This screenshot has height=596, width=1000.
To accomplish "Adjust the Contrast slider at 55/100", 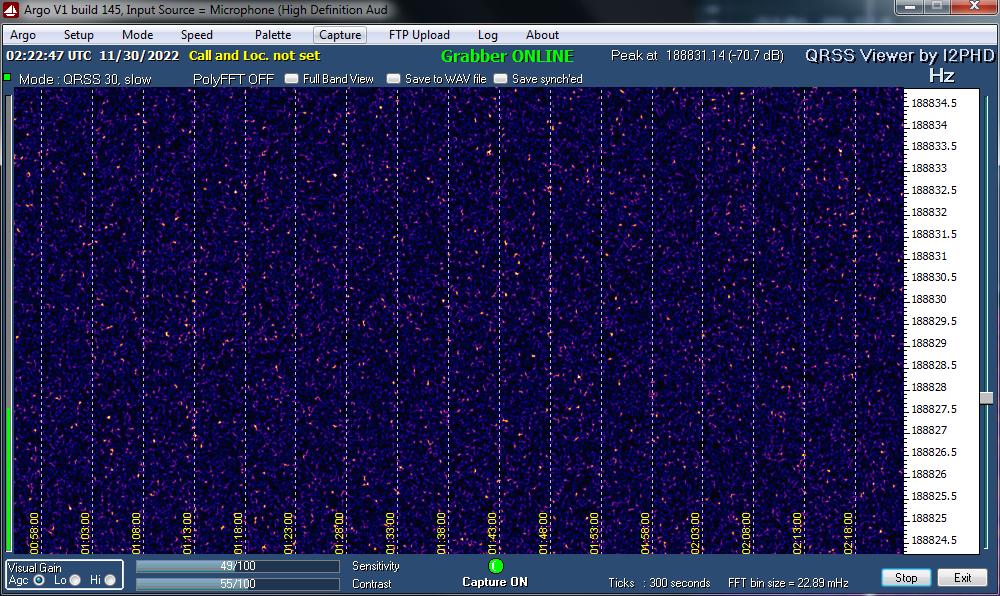I will coord(237,584).
